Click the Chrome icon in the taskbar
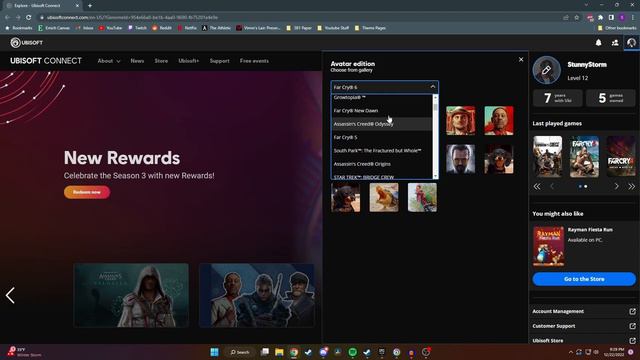 tap(294, 352)
